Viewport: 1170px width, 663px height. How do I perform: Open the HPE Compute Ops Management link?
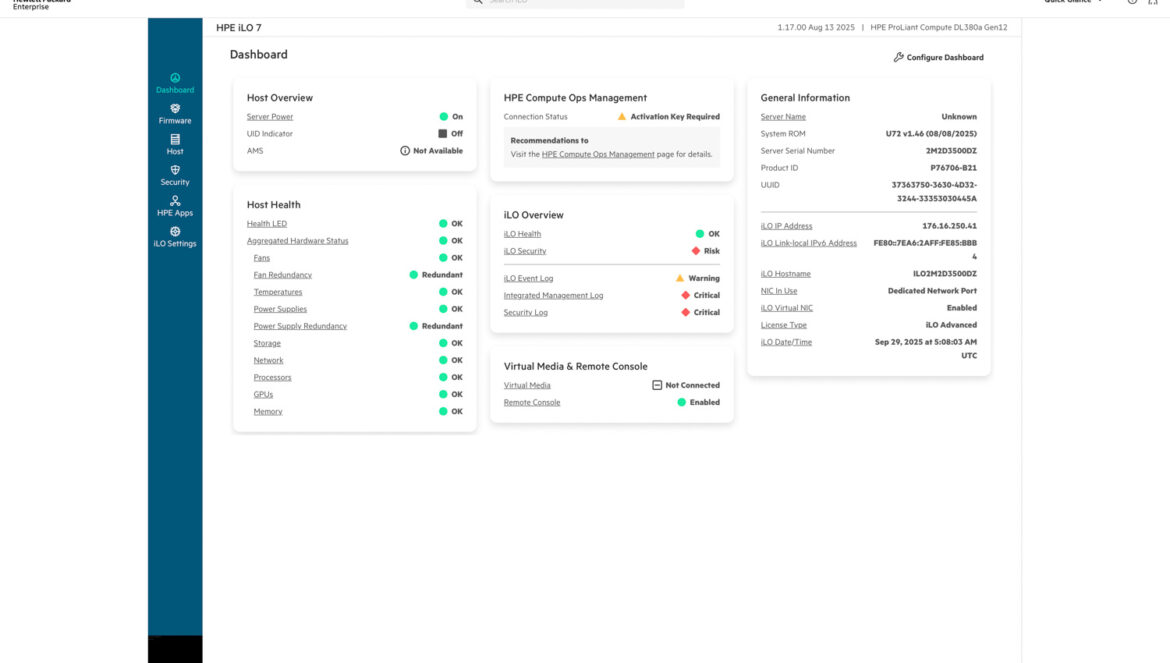598,155
